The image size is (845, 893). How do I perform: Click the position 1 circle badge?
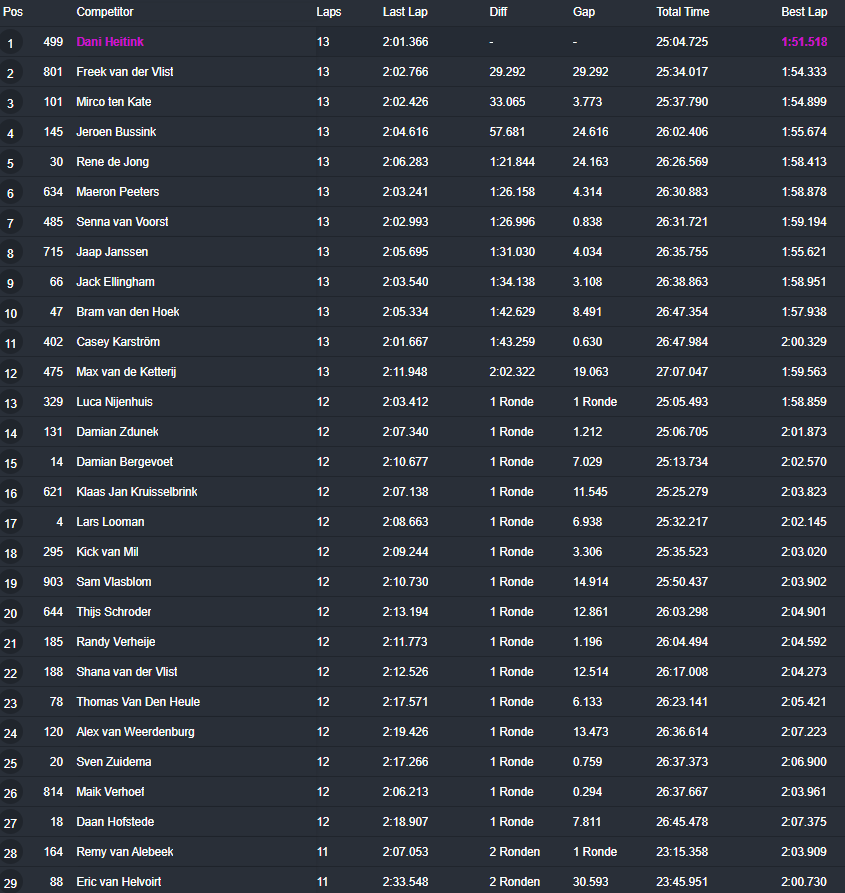(x=10, y=43)
